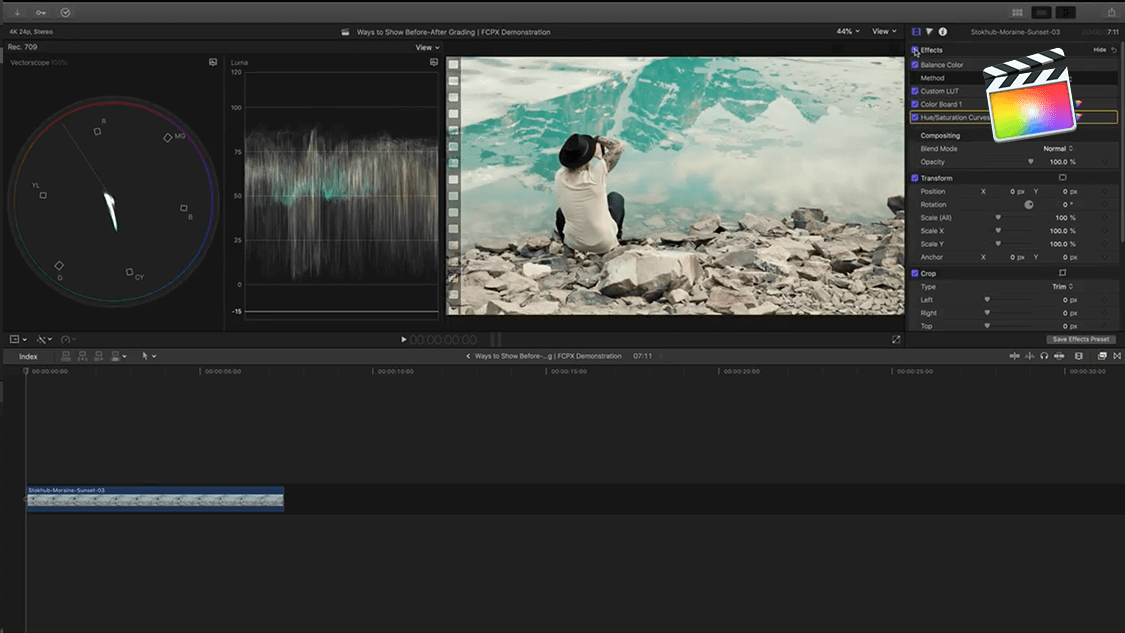This screenshot has height=633, width=1125.
Task: Switch to the Color inspector triangle icon
Action: [929, 32]
